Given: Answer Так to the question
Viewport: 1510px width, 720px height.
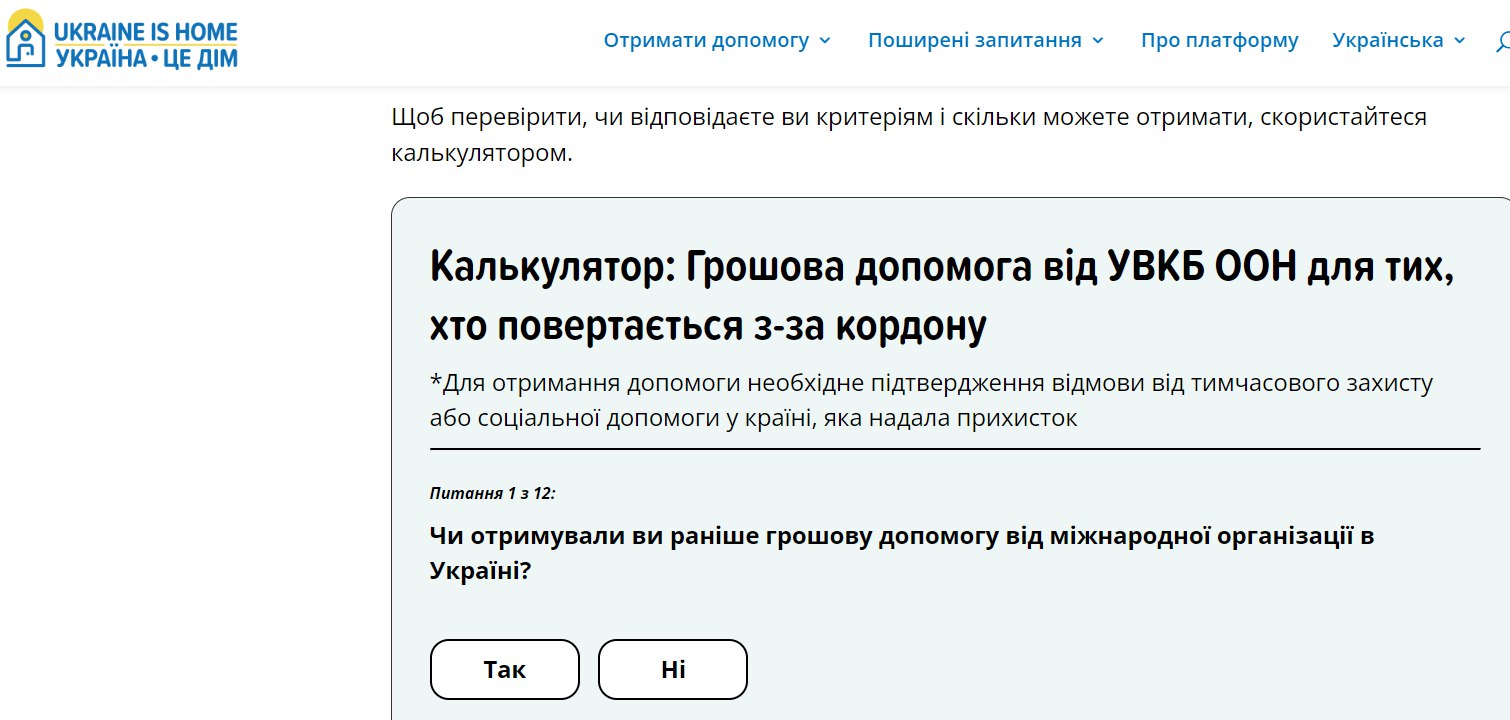Looking at the screenshot, I should coord(505,669).
